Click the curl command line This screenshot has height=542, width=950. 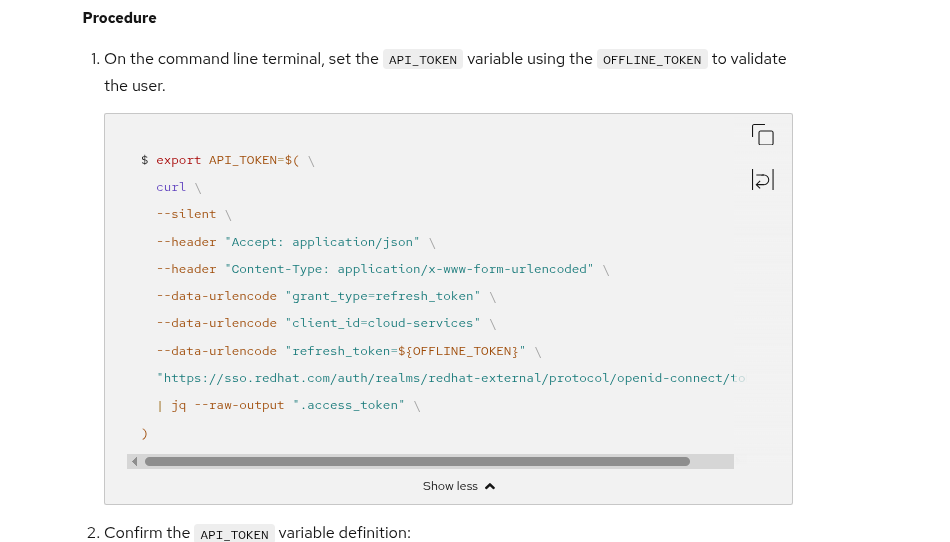(x=171, y=187)
